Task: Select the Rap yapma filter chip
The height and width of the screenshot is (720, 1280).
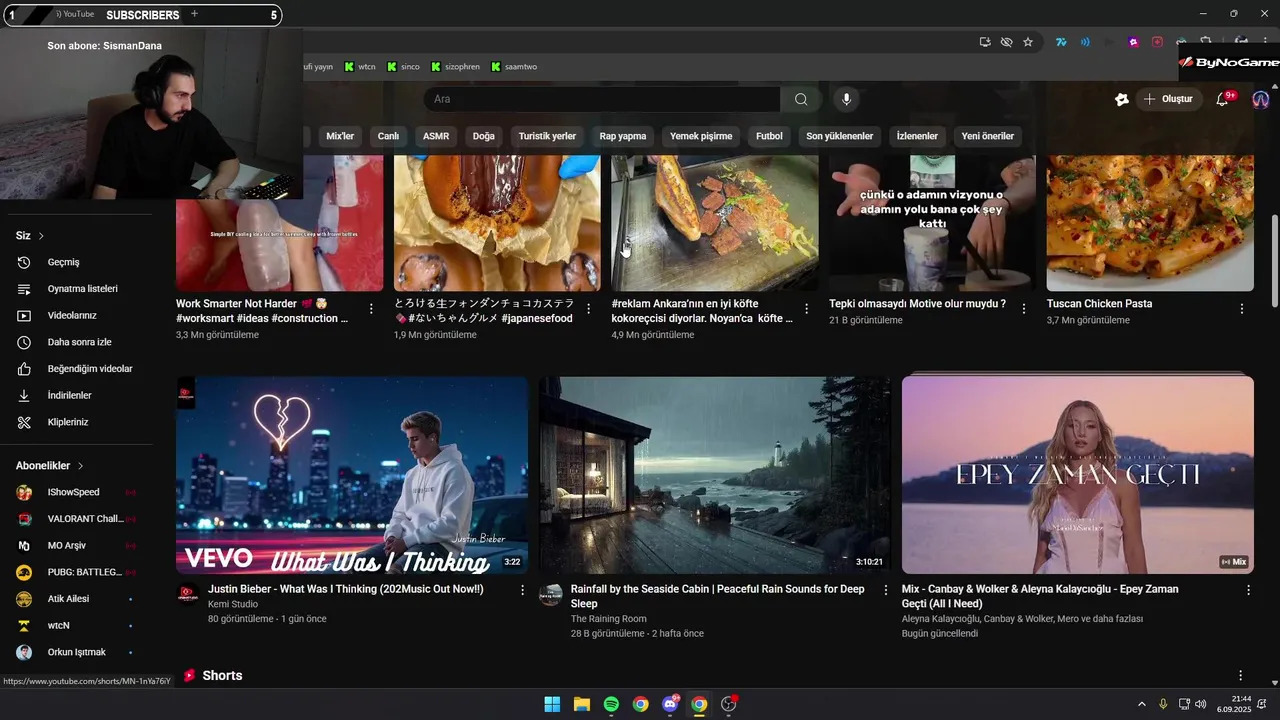Action: pos(623,136)
